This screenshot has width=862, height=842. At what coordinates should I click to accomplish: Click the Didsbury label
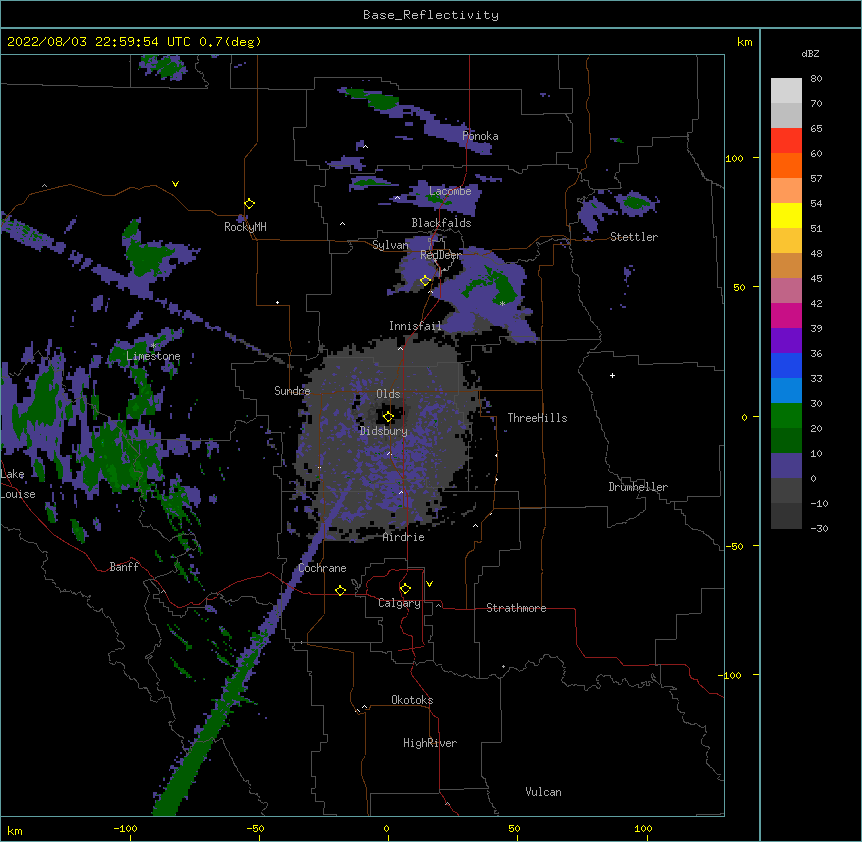(x=384, y=431)
